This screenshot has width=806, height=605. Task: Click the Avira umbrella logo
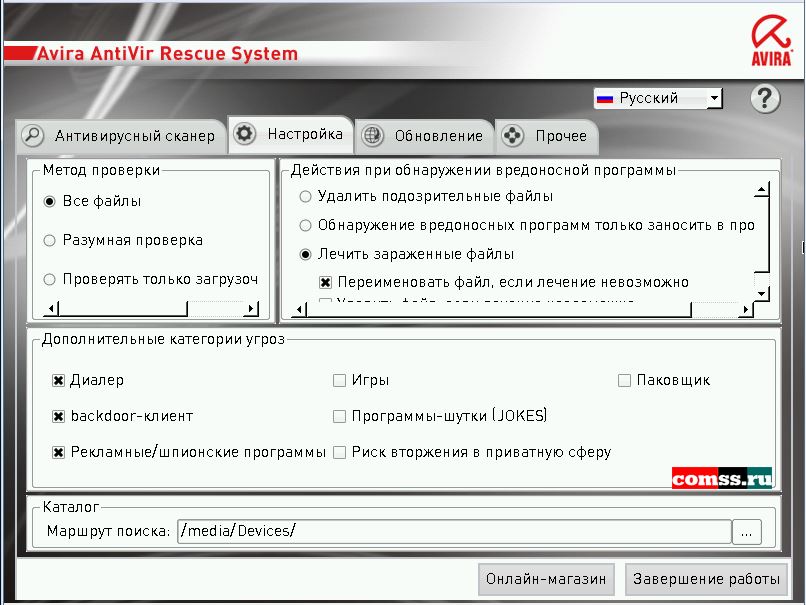click(771, 40)
